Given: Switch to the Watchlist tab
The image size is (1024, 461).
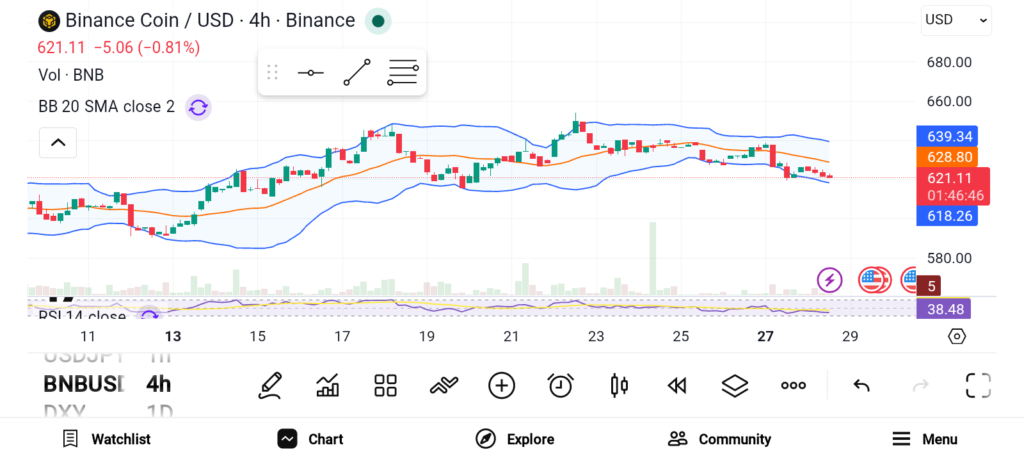Looking at the screenshot, I should click(x=106, y=439).
